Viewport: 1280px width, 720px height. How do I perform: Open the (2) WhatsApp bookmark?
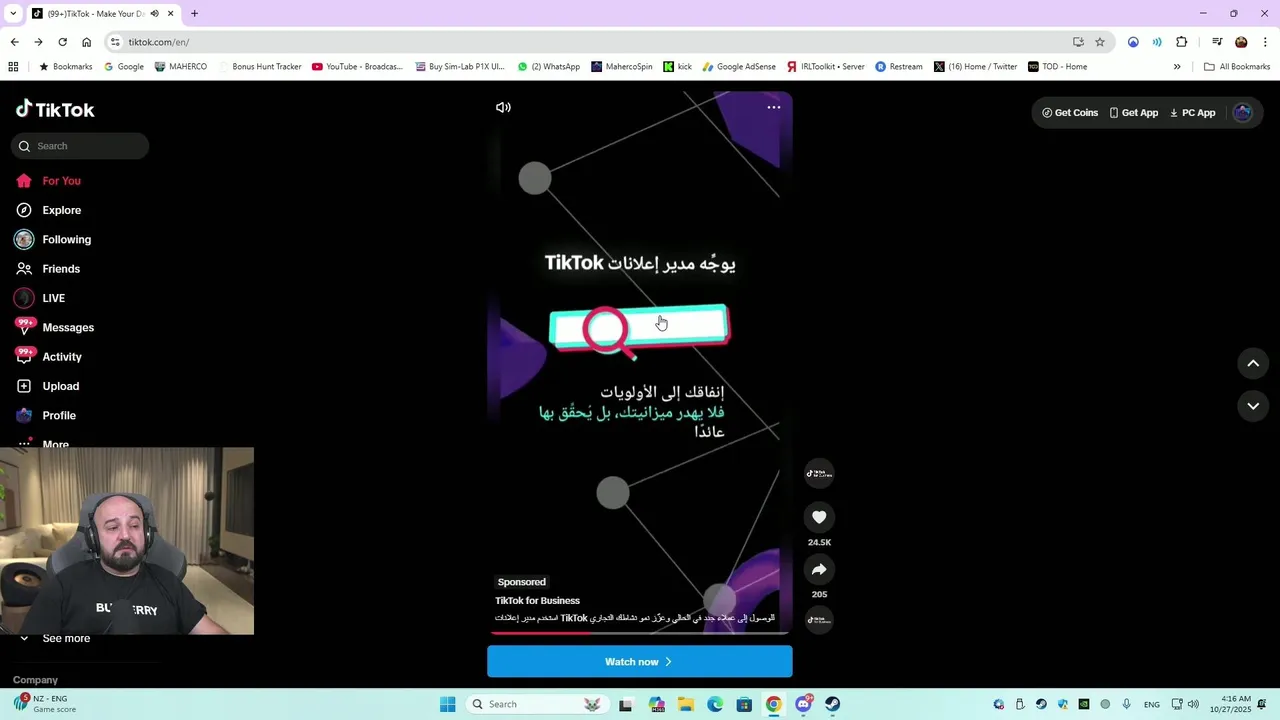point(549,67)
